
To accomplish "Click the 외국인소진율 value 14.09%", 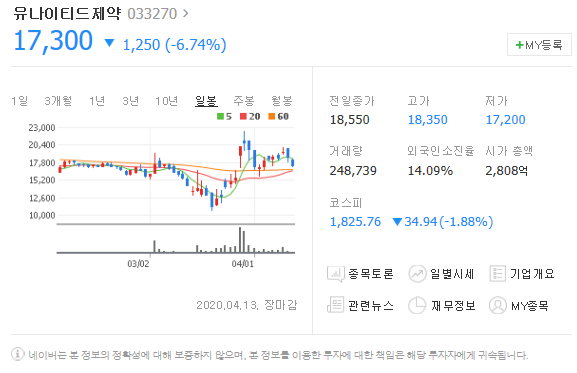I will (x=430, y=171).
